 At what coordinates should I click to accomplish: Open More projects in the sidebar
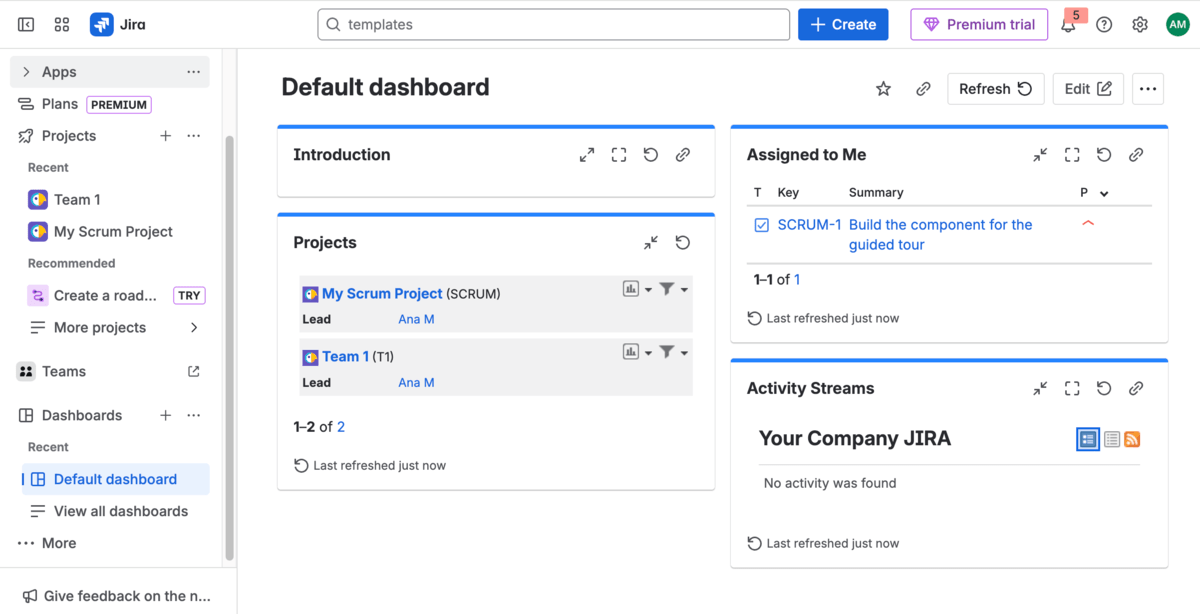(98, 327)
